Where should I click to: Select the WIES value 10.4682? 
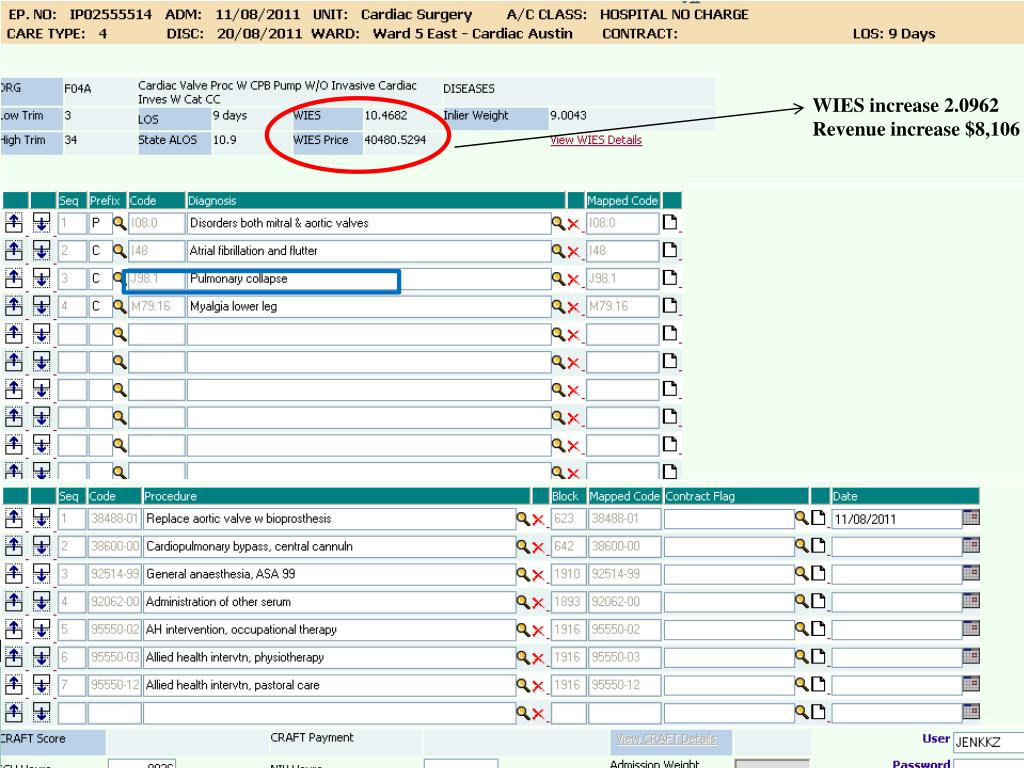(385, 116)
